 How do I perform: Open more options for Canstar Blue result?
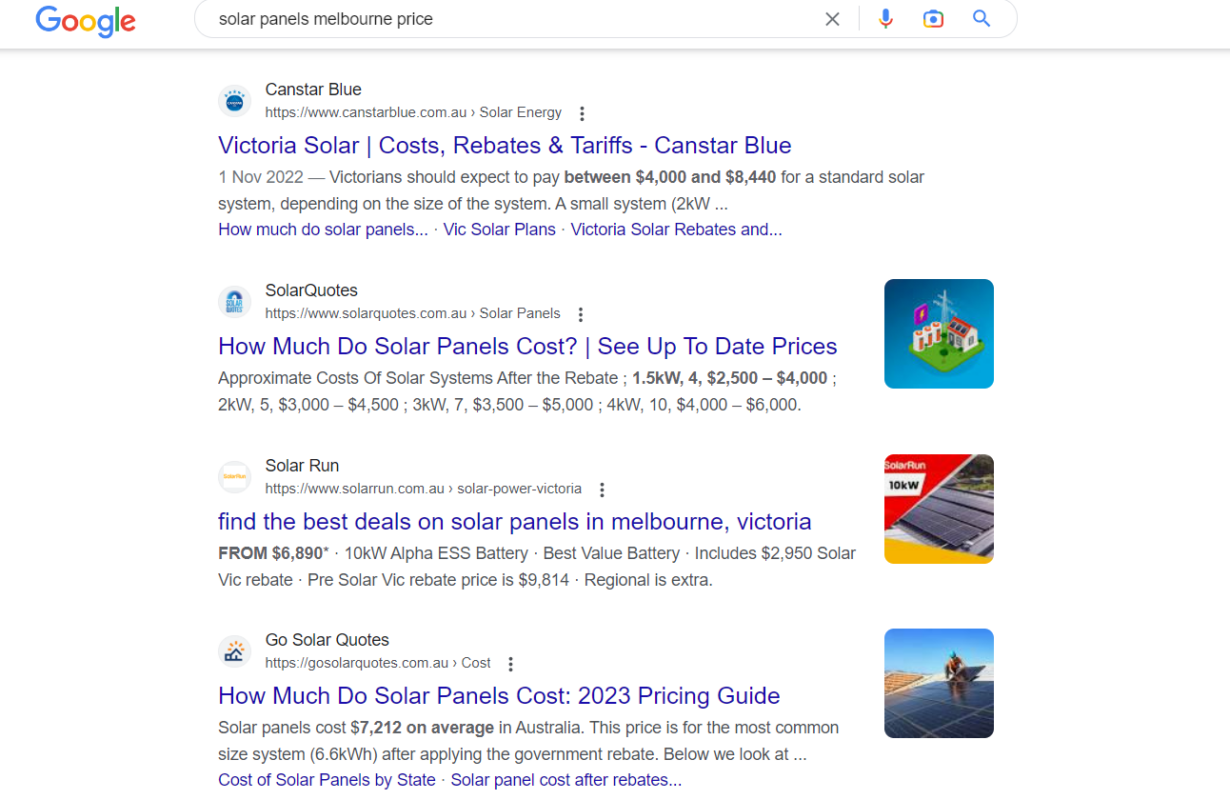click(x=582, y=114)
